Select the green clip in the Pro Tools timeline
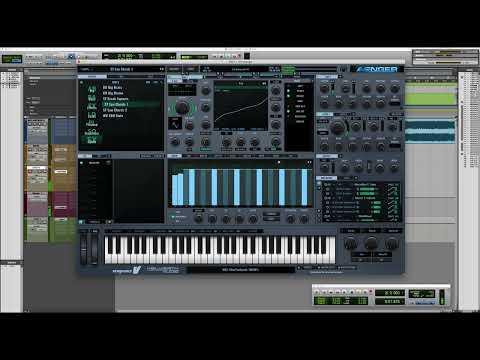Screen dimensions: 480x360 click(x=430, y=99)
